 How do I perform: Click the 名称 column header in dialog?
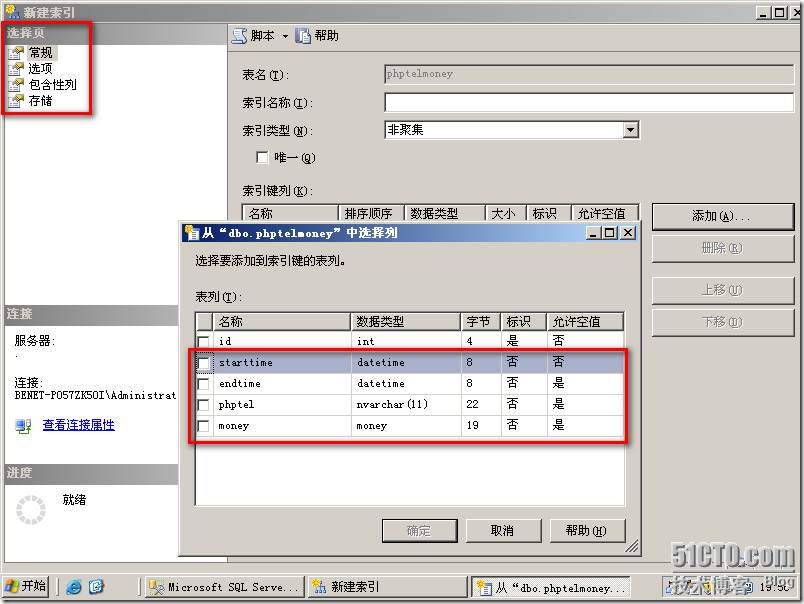point(282,322)
